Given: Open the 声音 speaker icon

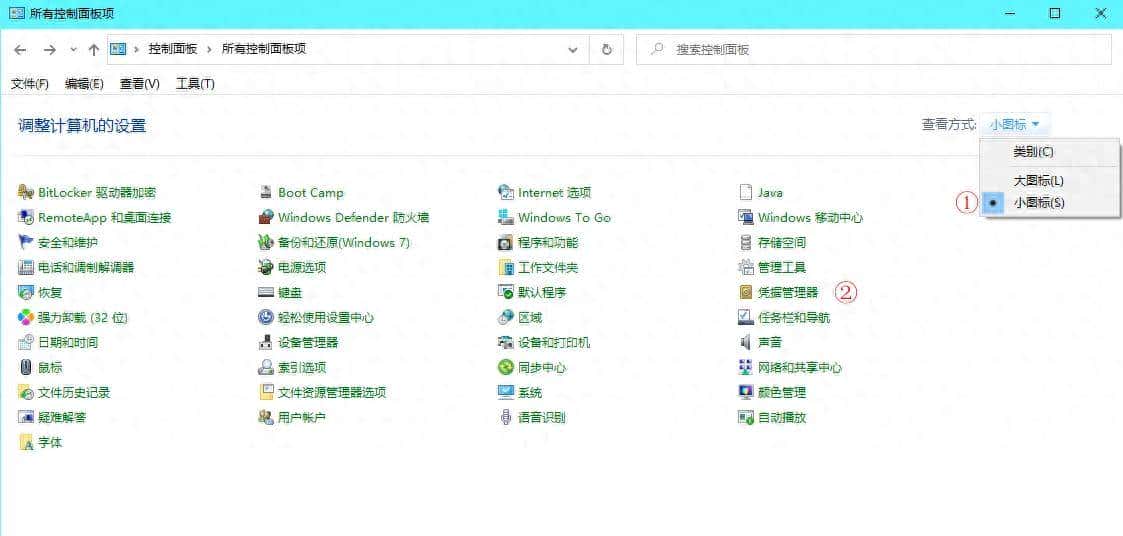Looking at the screenshot, I should point(746,342).
